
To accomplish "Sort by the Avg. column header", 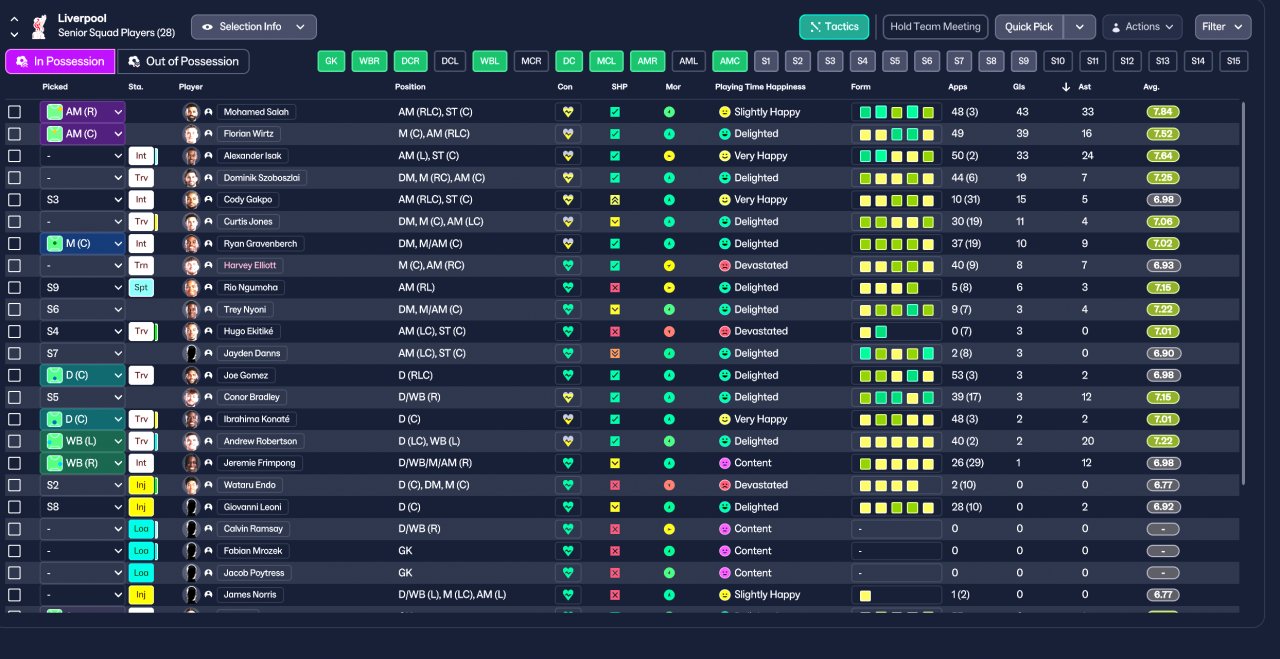I will [1151, 87].
